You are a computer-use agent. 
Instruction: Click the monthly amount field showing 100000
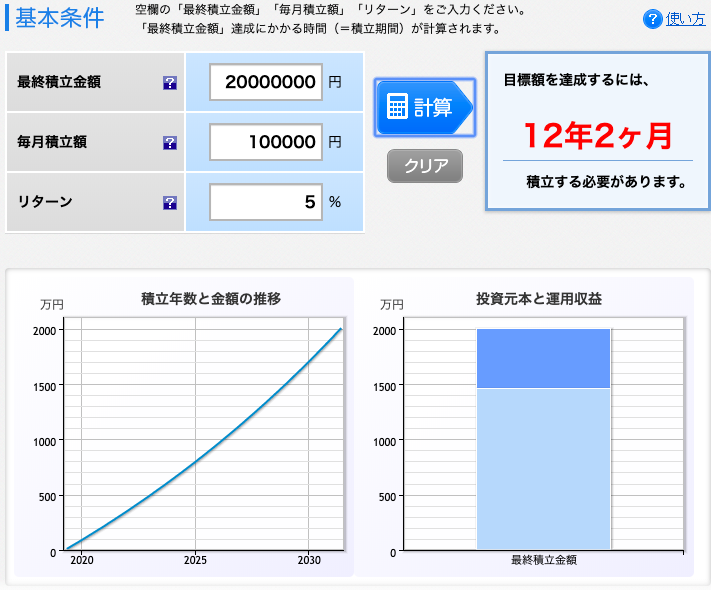266,142
